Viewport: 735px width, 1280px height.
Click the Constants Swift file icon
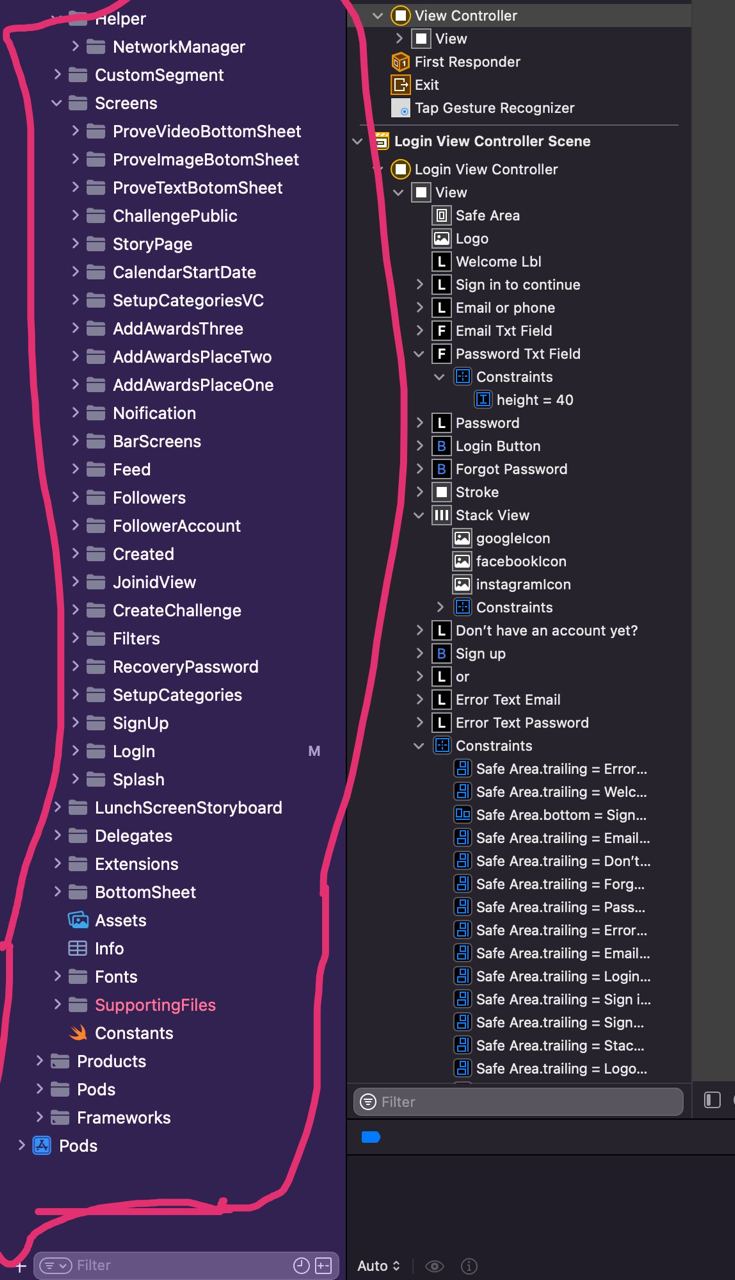78,1033
